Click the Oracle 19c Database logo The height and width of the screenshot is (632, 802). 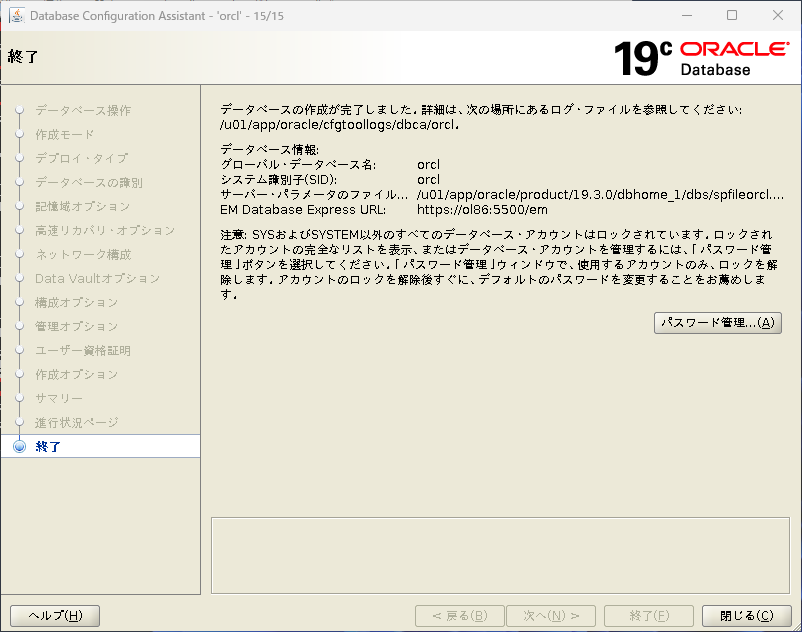click(x=701, y=59)
